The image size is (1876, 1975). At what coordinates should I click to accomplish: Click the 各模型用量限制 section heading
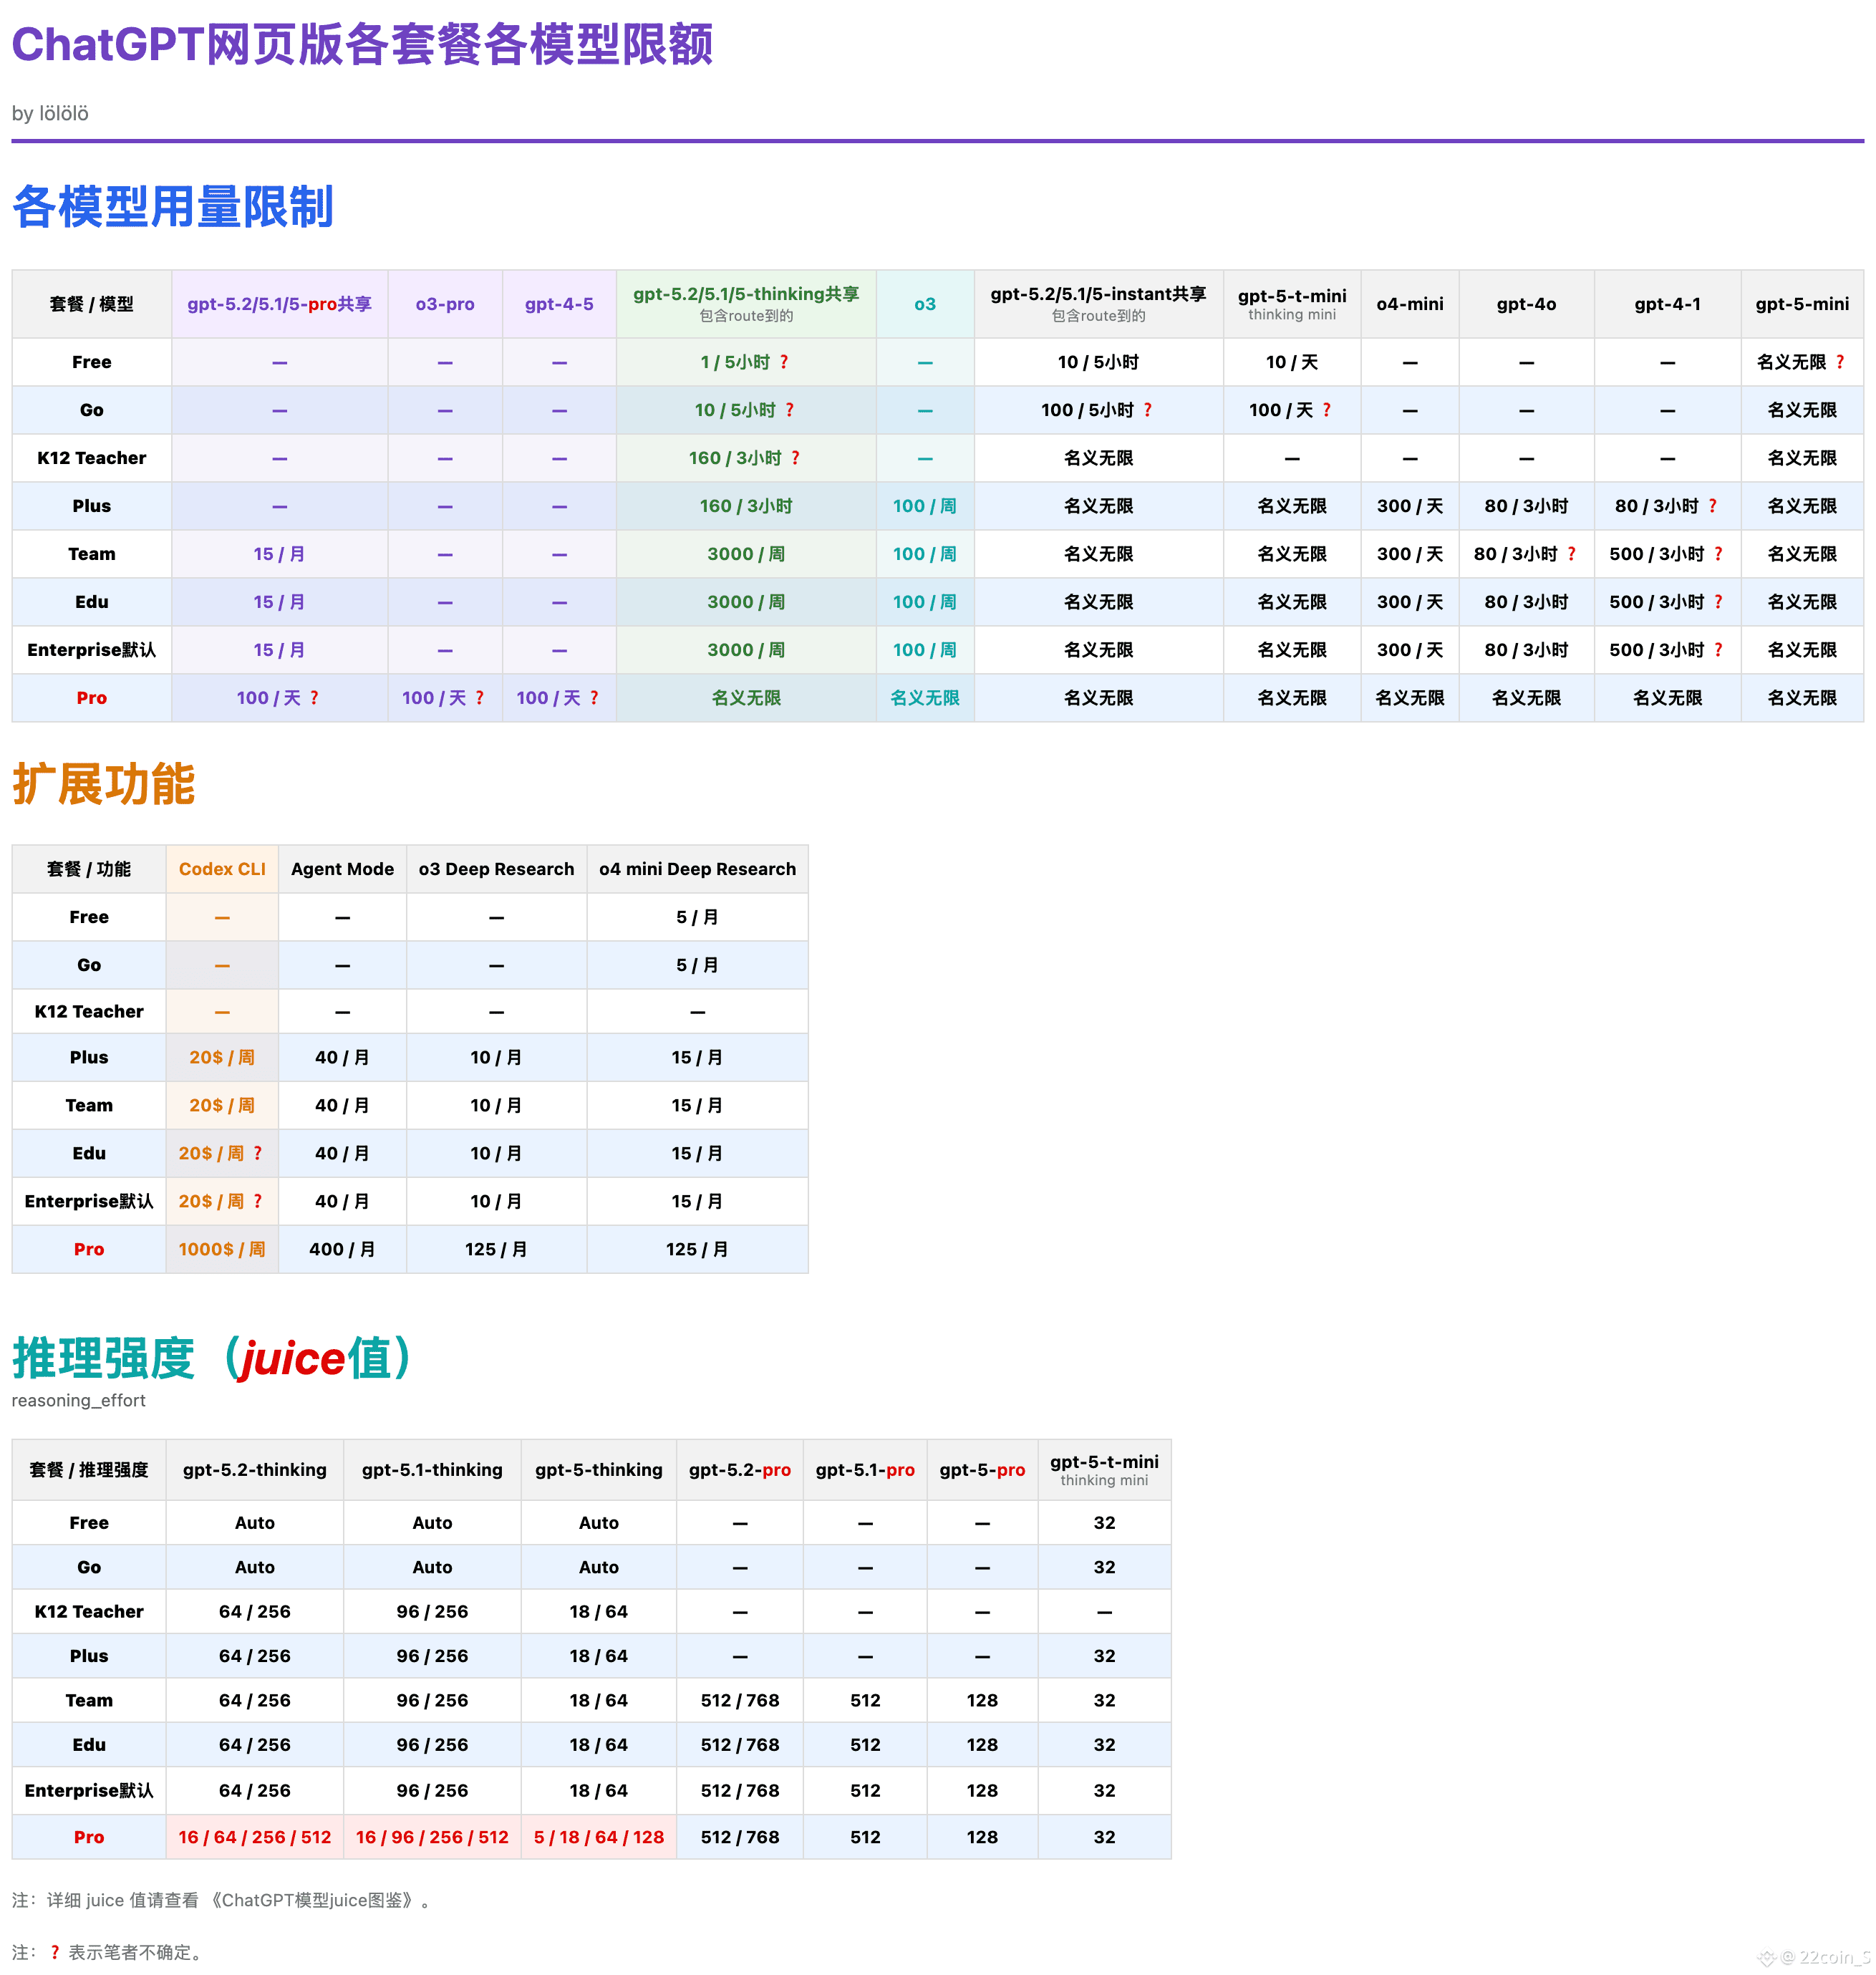[173, 207]
